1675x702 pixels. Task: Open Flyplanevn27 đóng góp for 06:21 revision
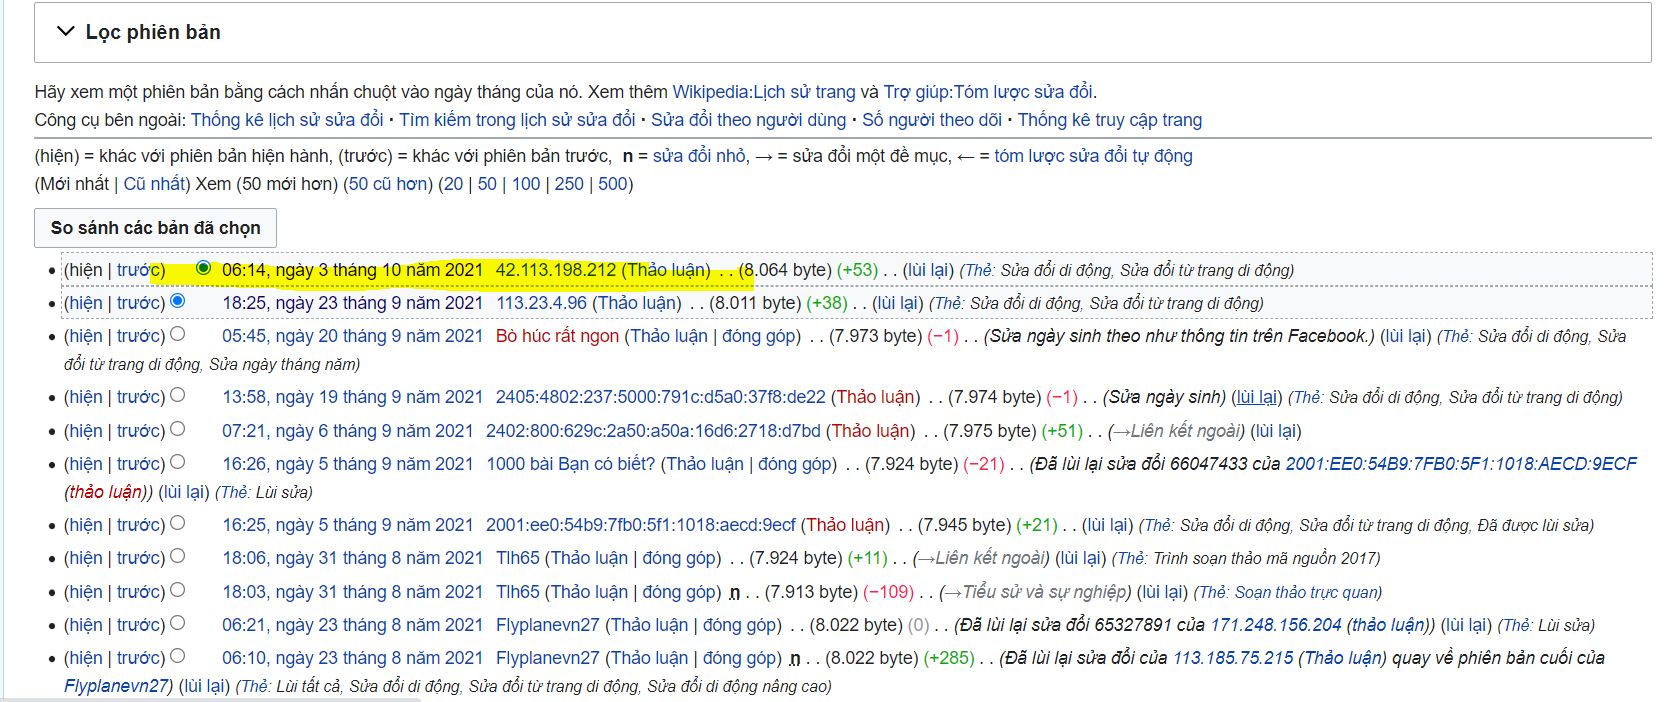coord(740,625)
